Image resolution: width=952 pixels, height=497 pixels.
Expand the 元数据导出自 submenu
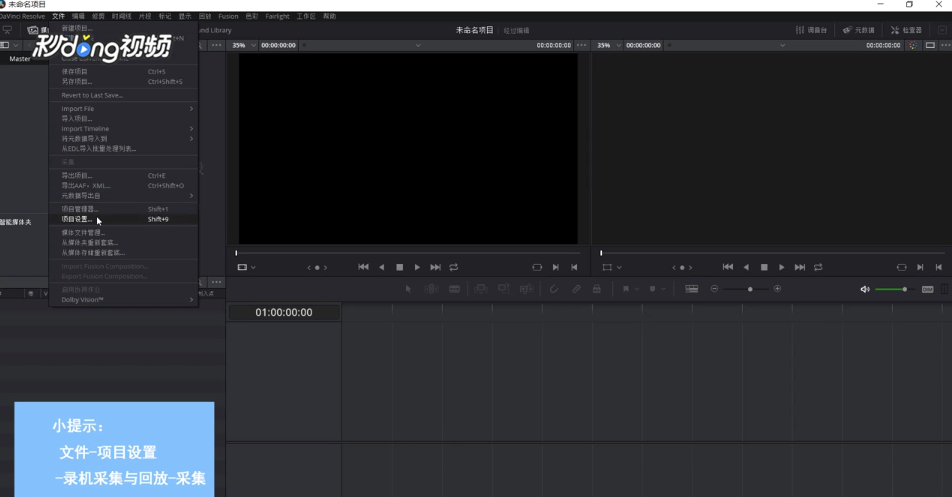click(x=123, y=195)
